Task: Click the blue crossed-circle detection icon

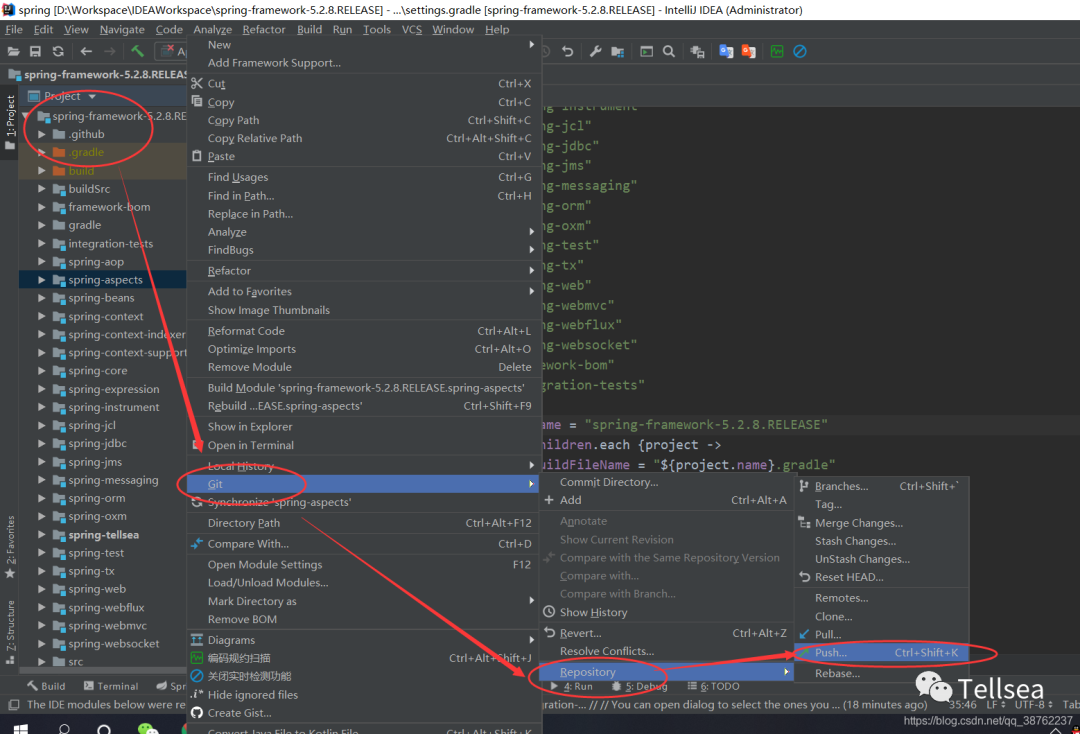Action: coord(800,51)
